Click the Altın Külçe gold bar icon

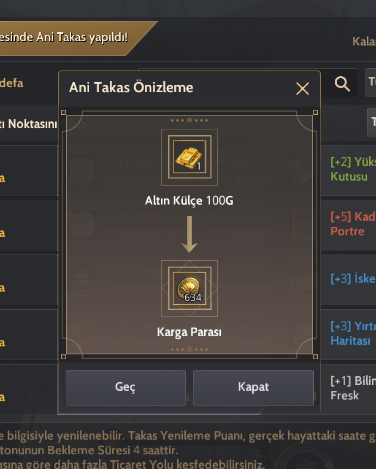pyautogui.click(x=189, y=157)
